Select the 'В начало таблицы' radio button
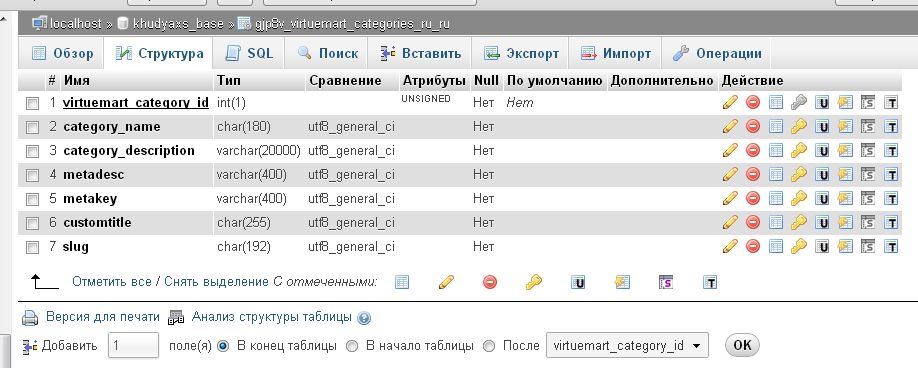The width and height of the screenshot is (918, 368). tap(352, 346)
